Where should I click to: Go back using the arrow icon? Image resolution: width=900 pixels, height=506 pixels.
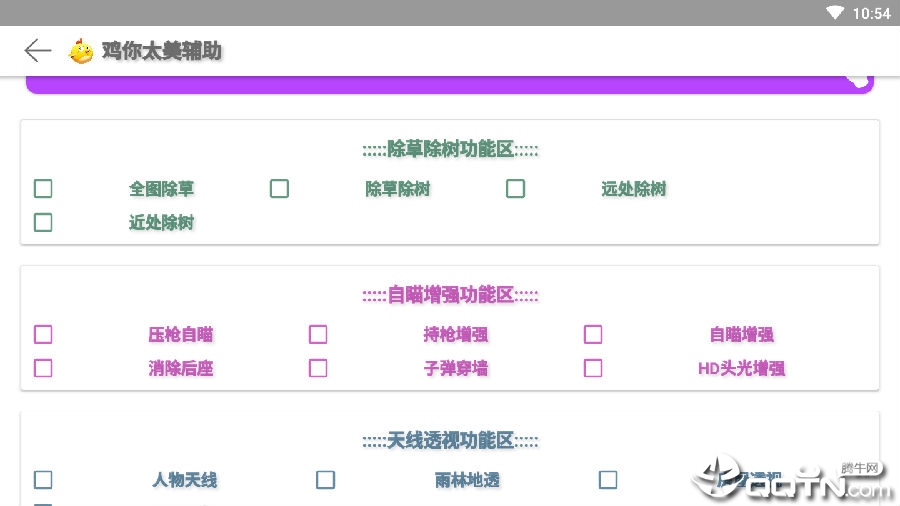38,50
